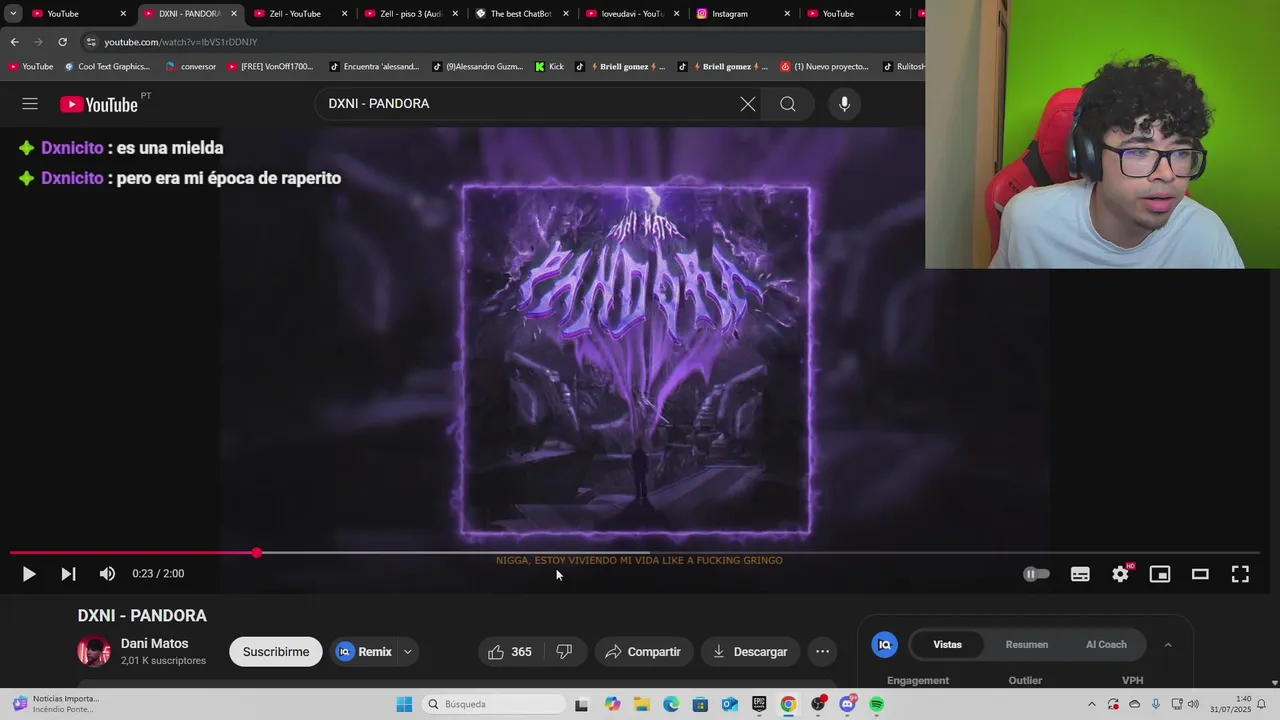Share the video via Compartir
The width and height of the screenshot is (1280, 720).
pyautogui.click(x=643, y=652)
